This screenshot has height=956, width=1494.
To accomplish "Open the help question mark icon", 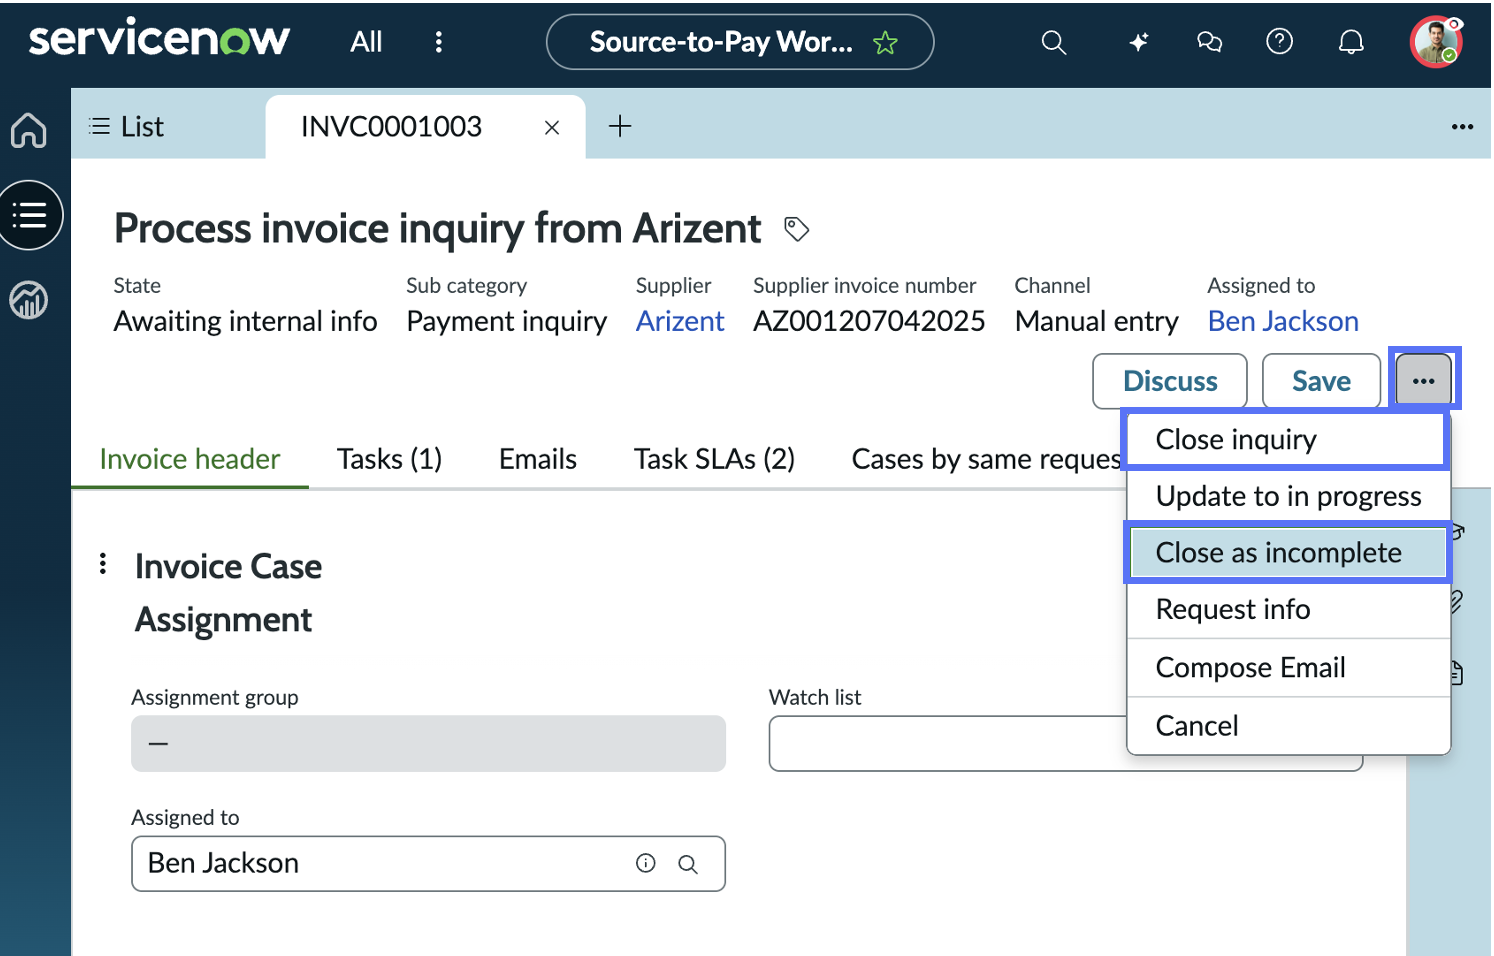I will (x=1280, y=42).
